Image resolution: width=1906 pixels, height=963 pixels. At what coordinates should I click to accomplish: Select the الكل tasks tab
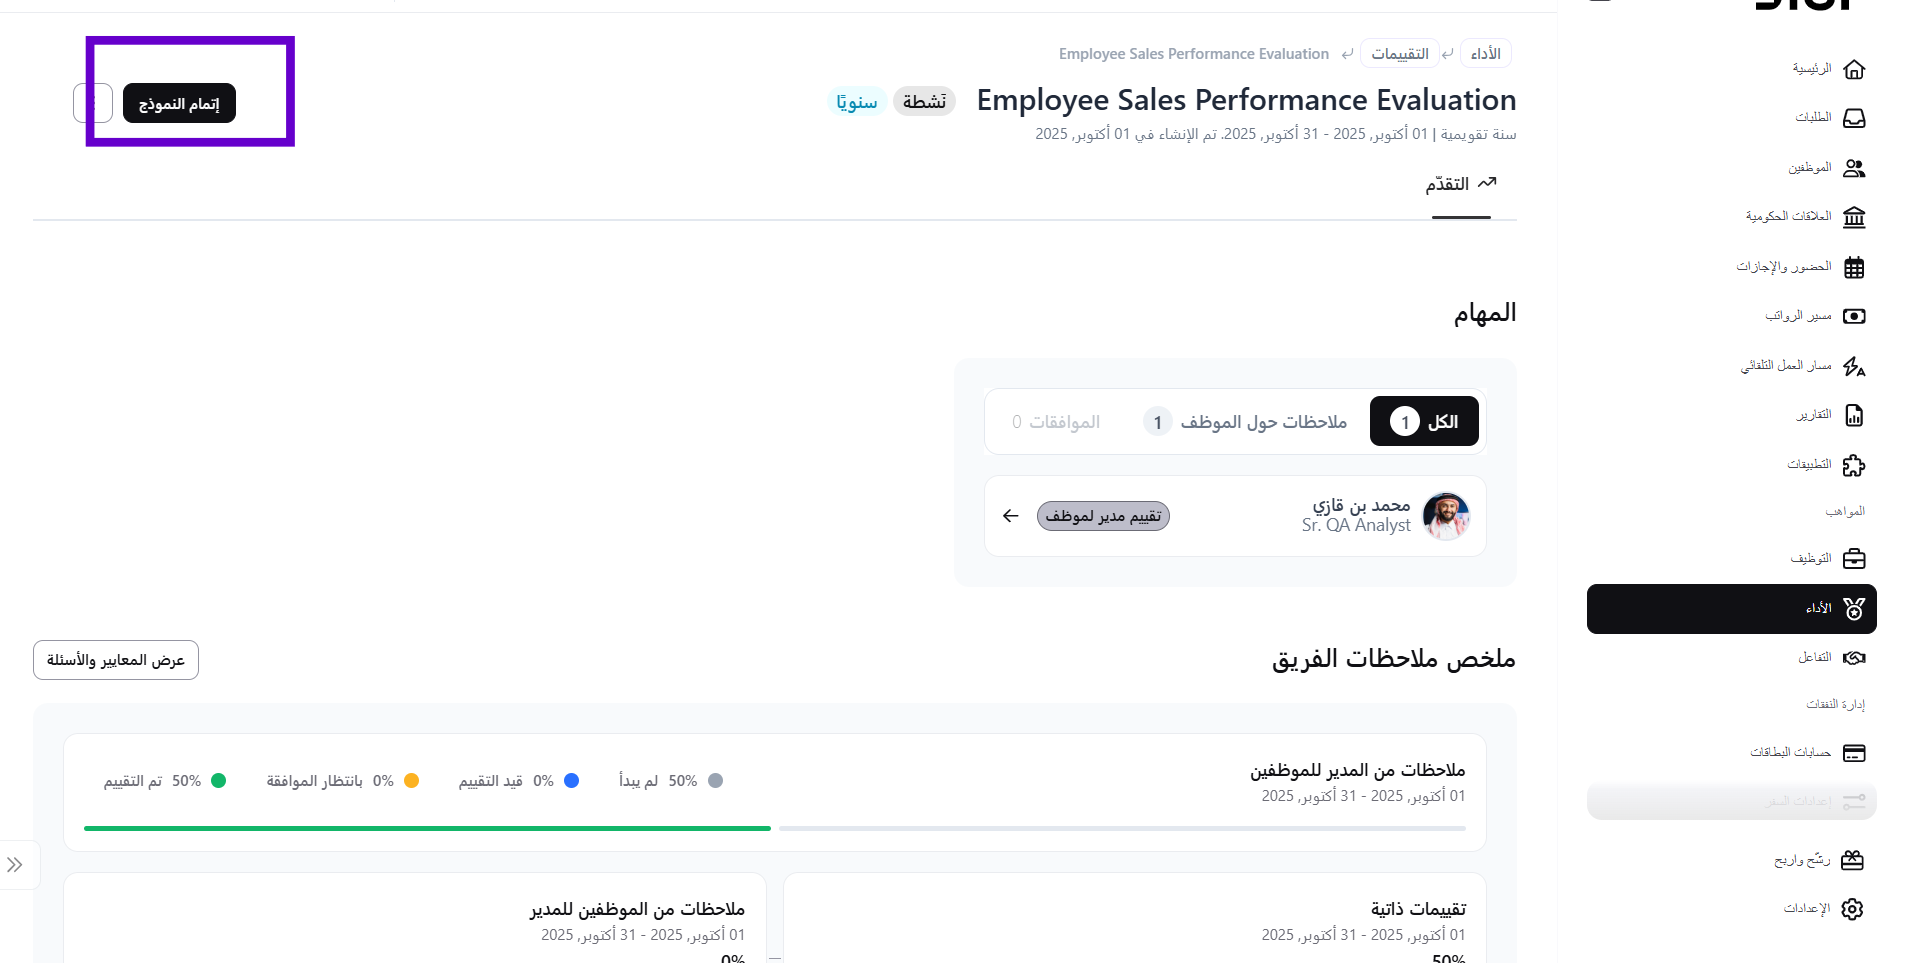click(1424, 422)
